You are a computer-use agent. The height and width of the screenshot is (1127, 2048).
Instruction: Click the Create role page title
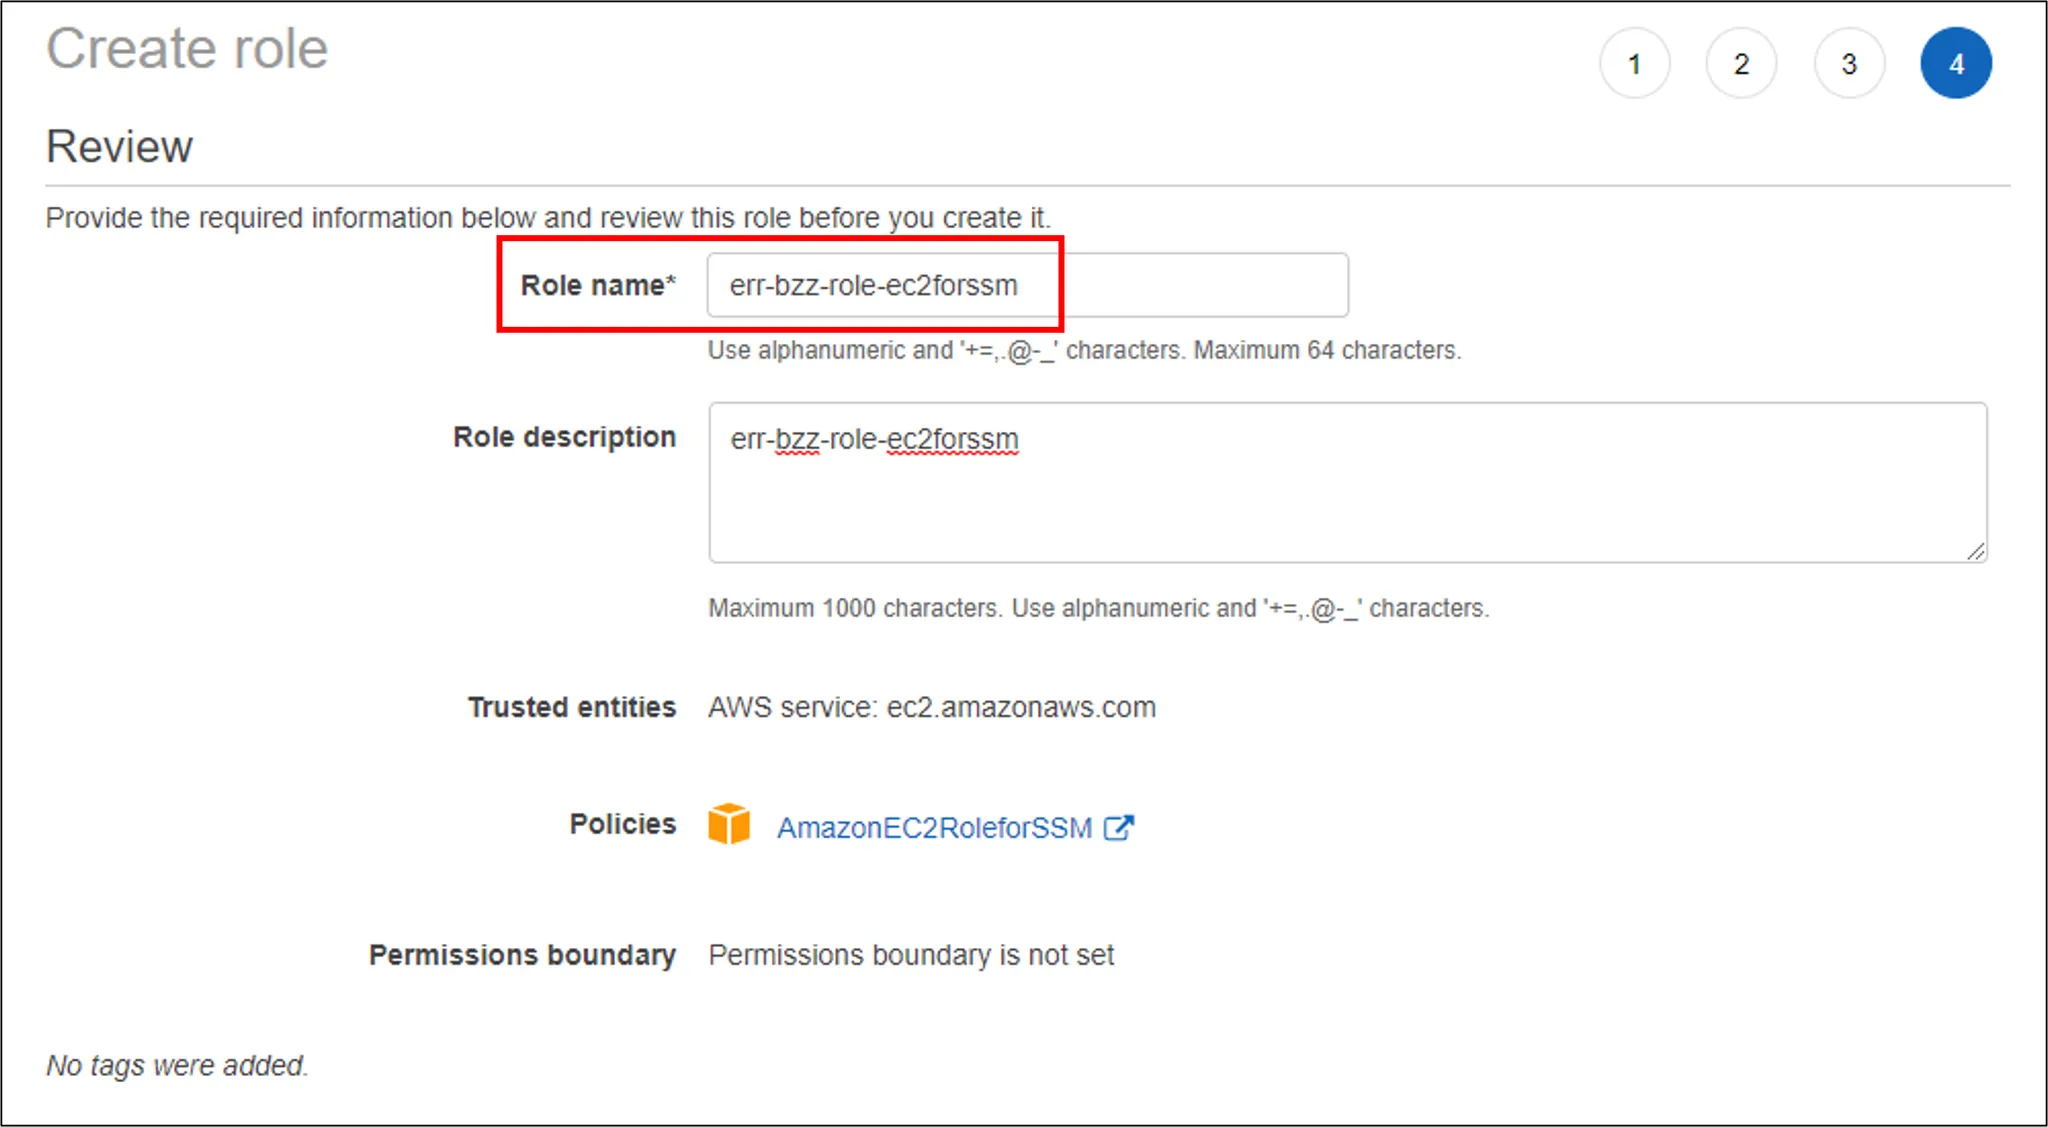pyautogui.click(x=187, y=48)
